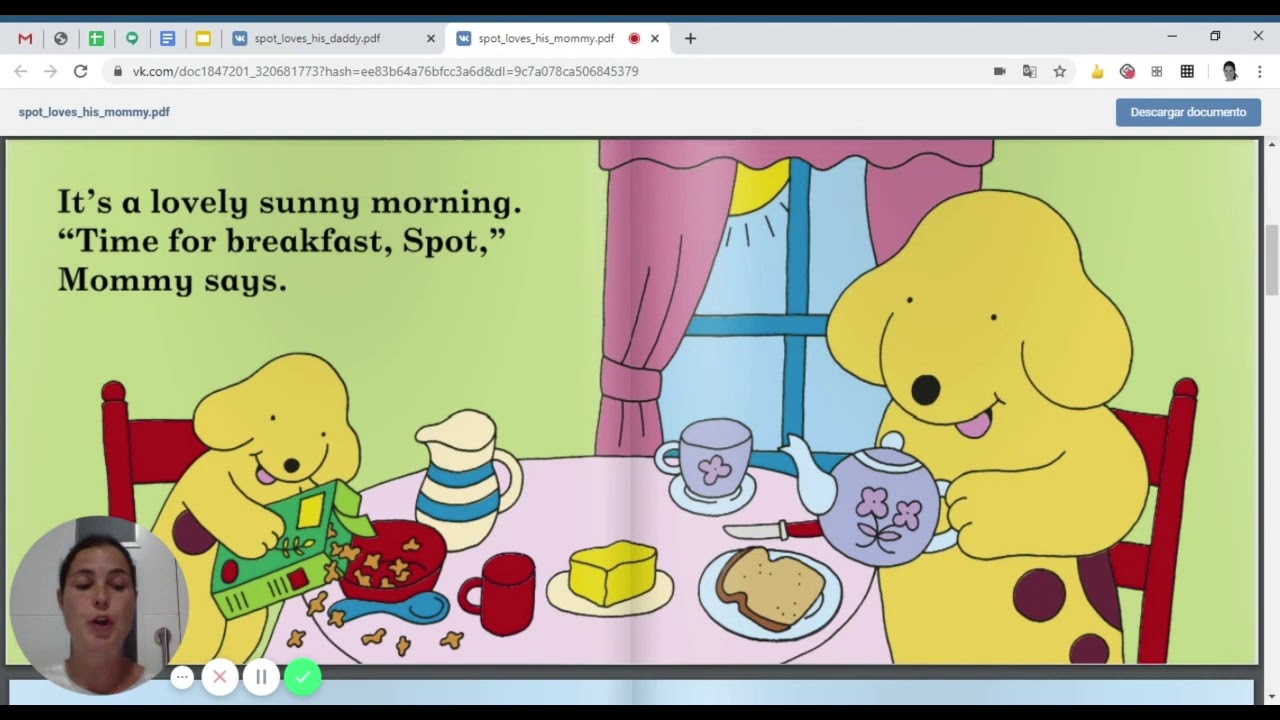Reload the current page

(81, 71)
